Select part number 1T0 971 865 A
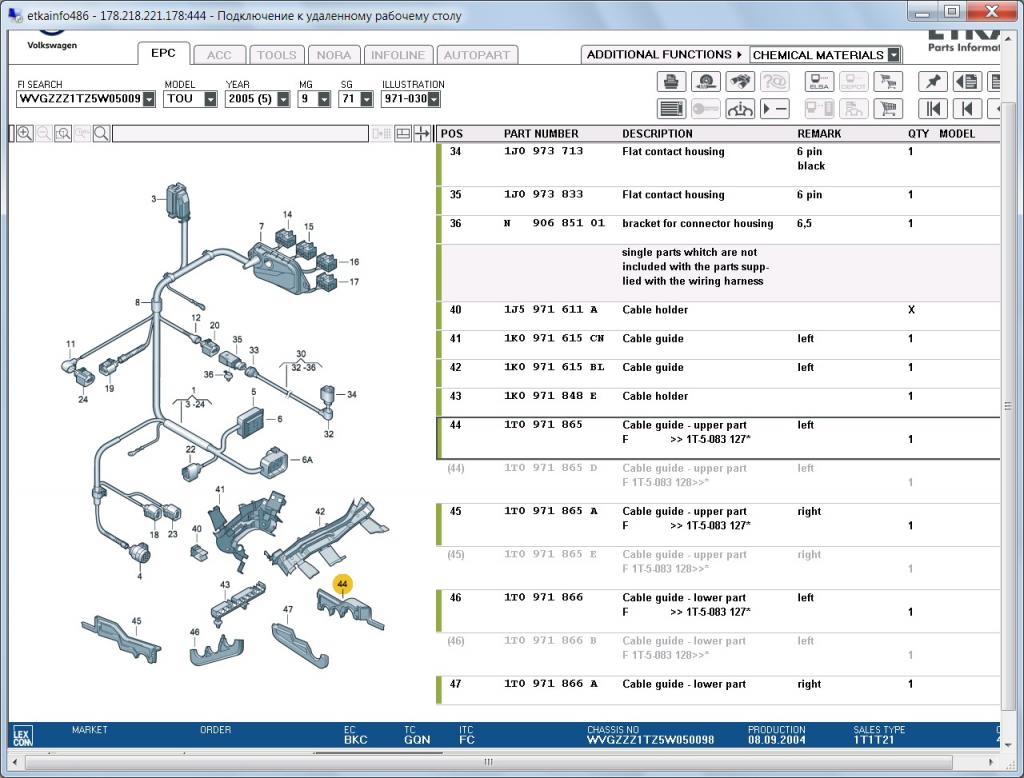This screenshot has width=1024, height=778. [551, 511]
